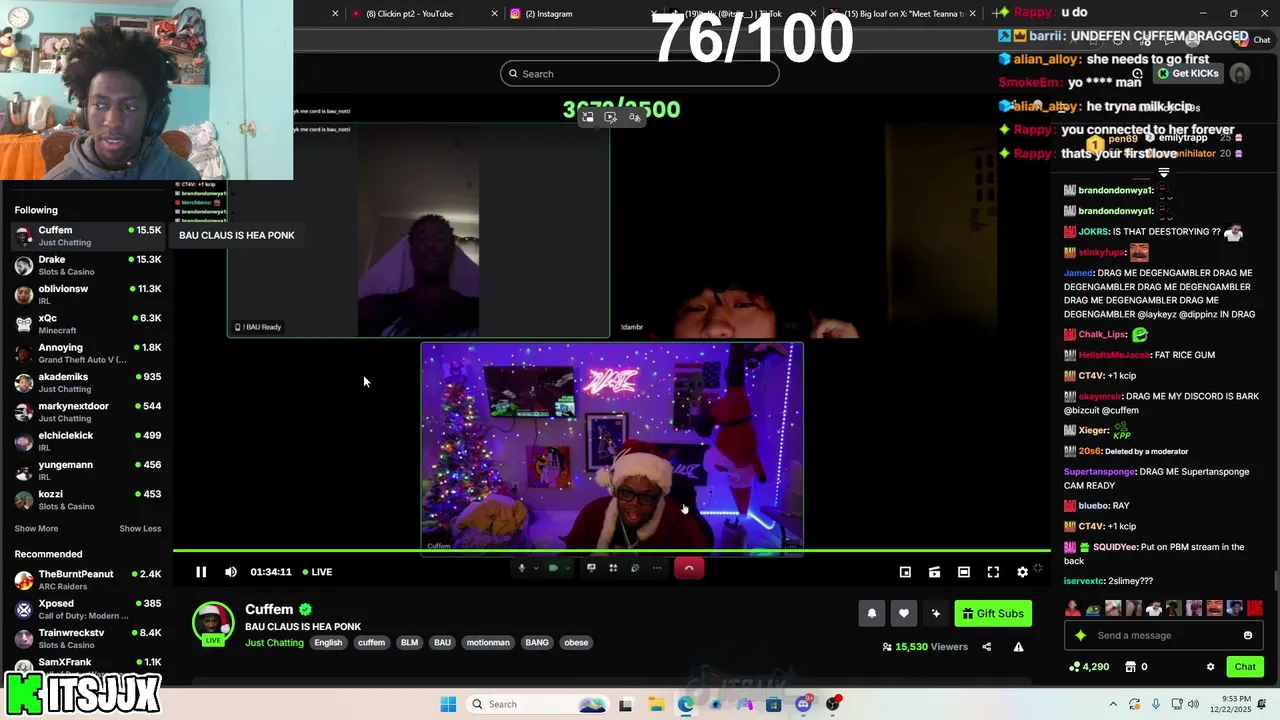Open the channel points balance 4,290
Image resolution: width=1280 pixels, height=720 pixels.
click(x=1090, y=667)
